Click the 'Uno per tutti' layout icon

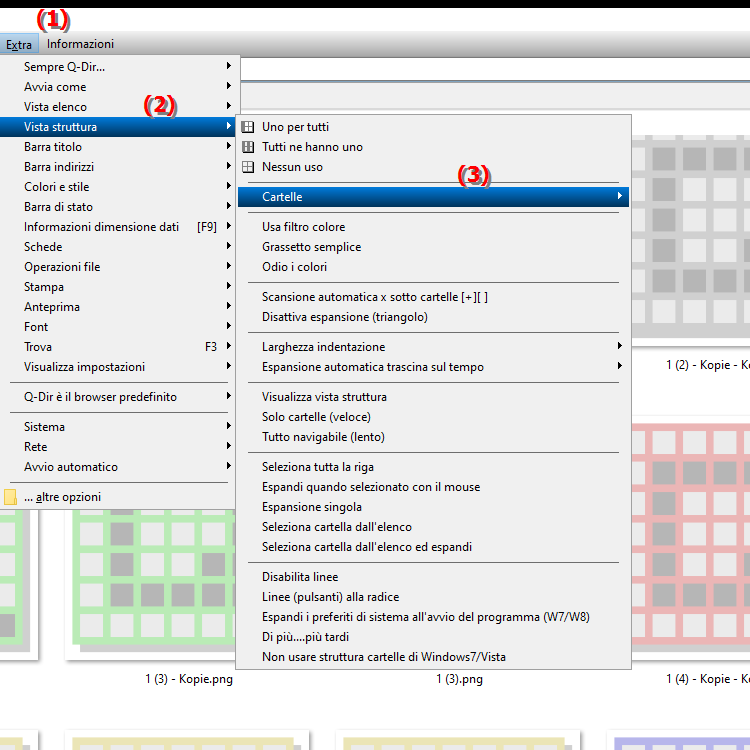(248, 127)
